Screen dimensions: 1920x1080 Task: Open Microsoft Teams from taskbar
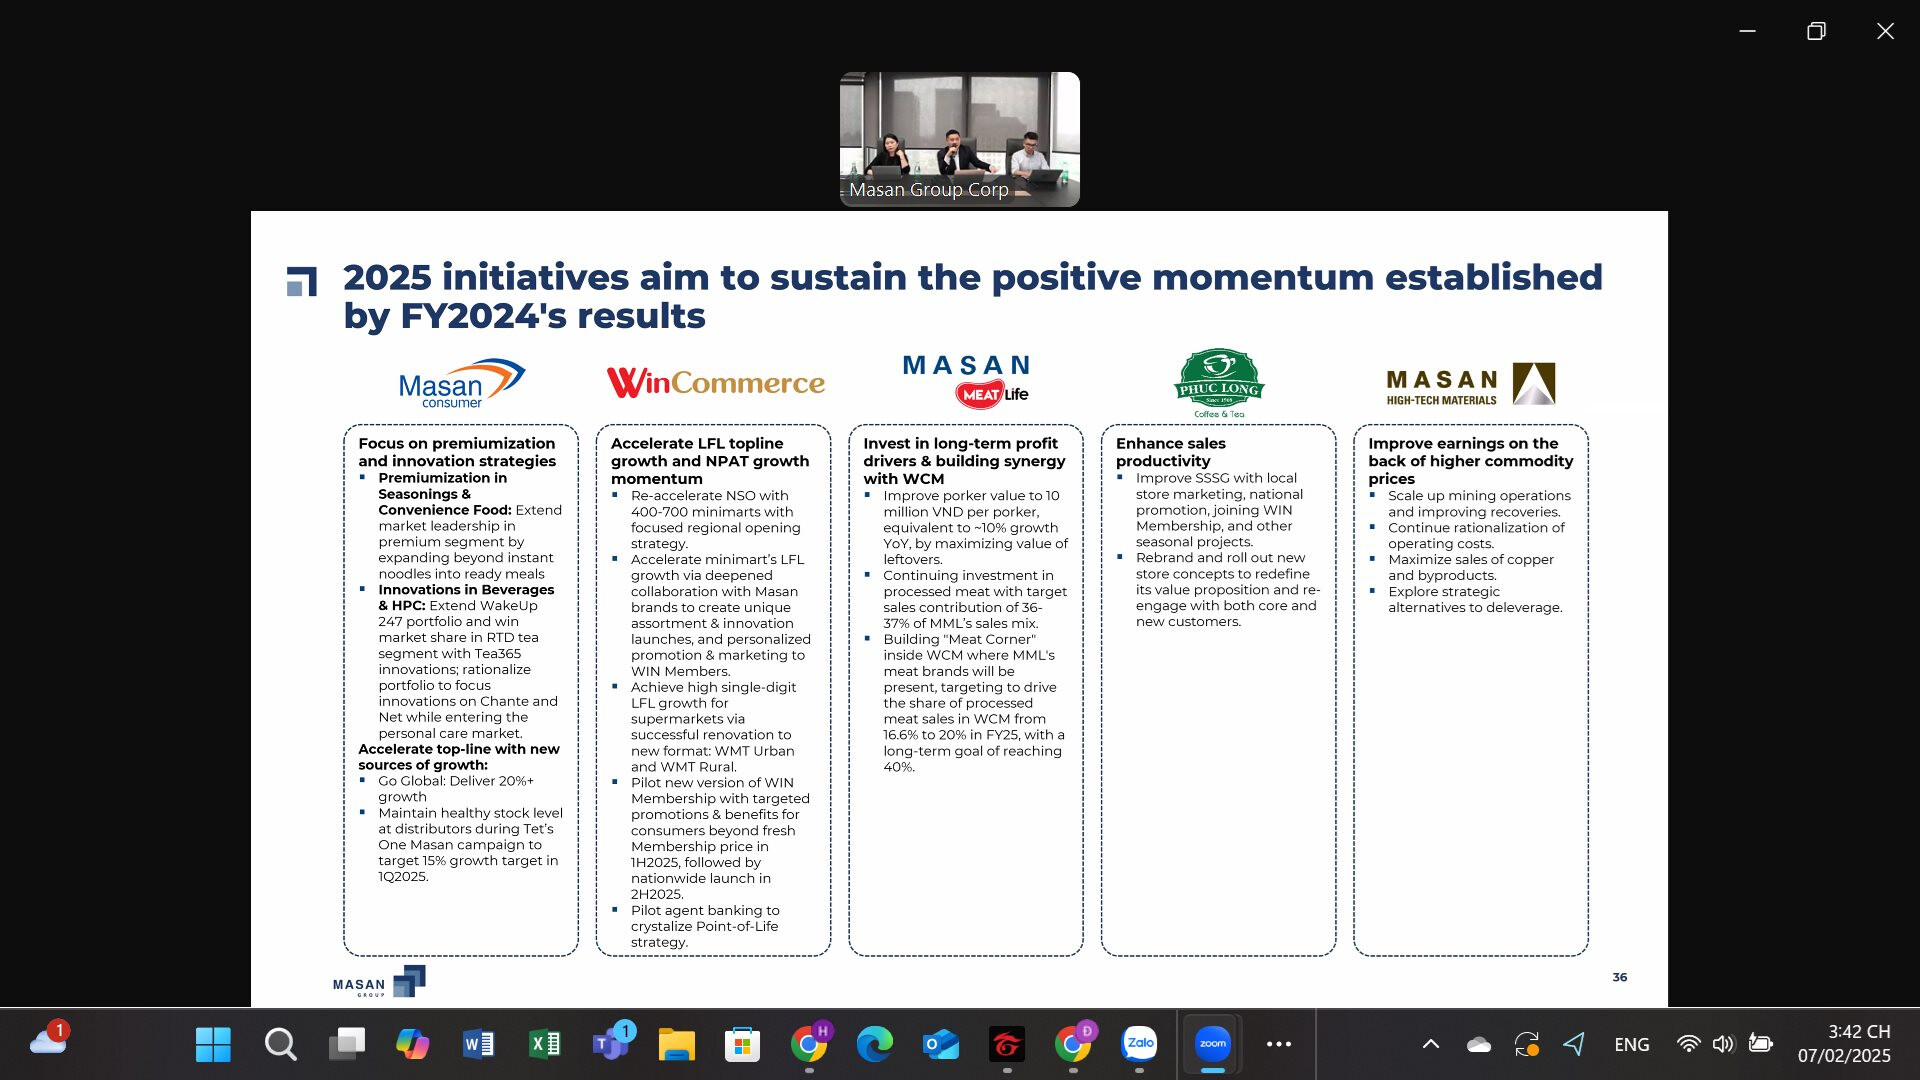click(610, 1044)
